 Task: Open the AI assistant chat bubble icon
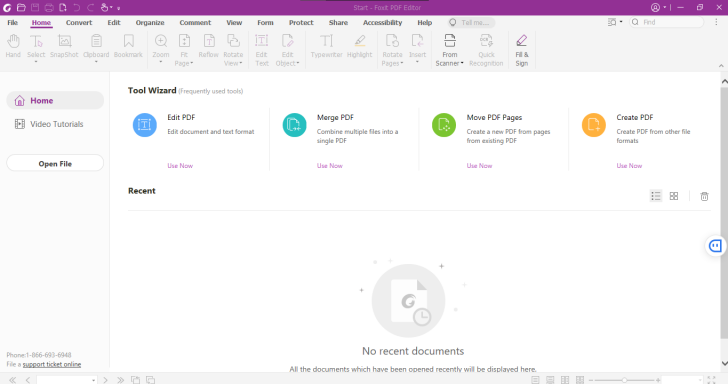(715, 246)
